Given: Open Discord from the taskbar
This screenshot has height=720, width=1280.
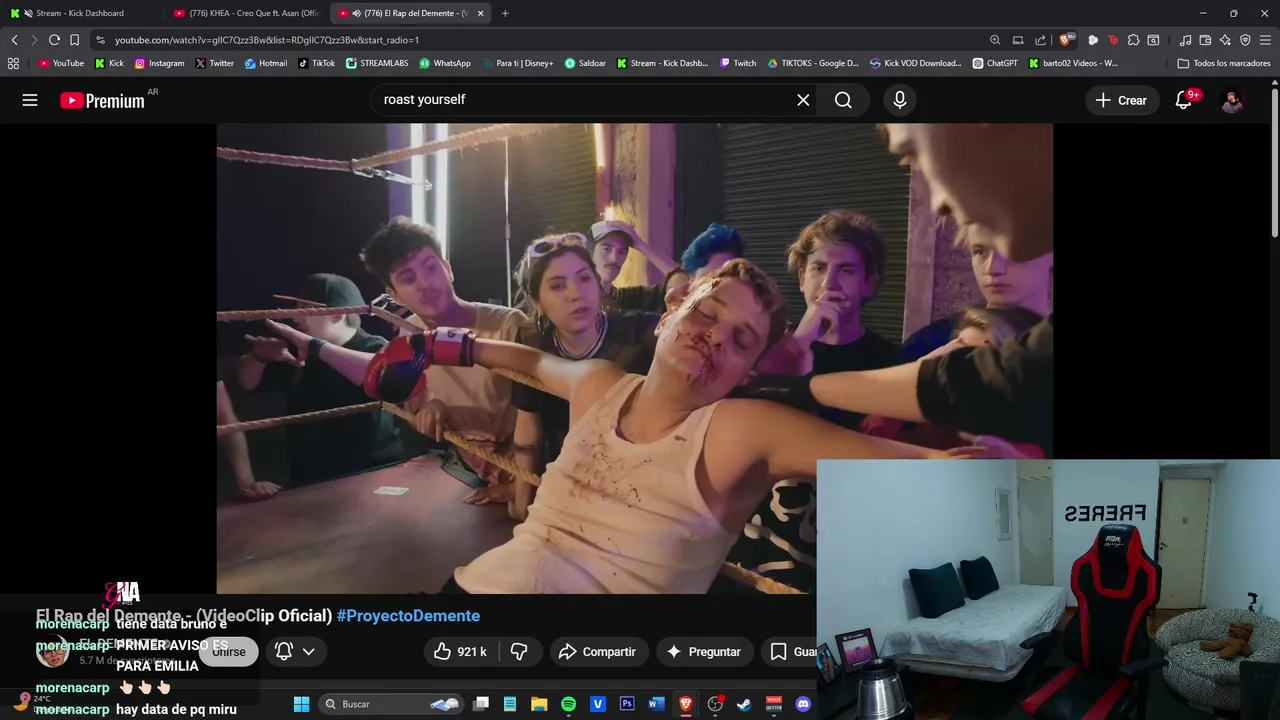Looking at the screenshot, I should tap(803, 704).
